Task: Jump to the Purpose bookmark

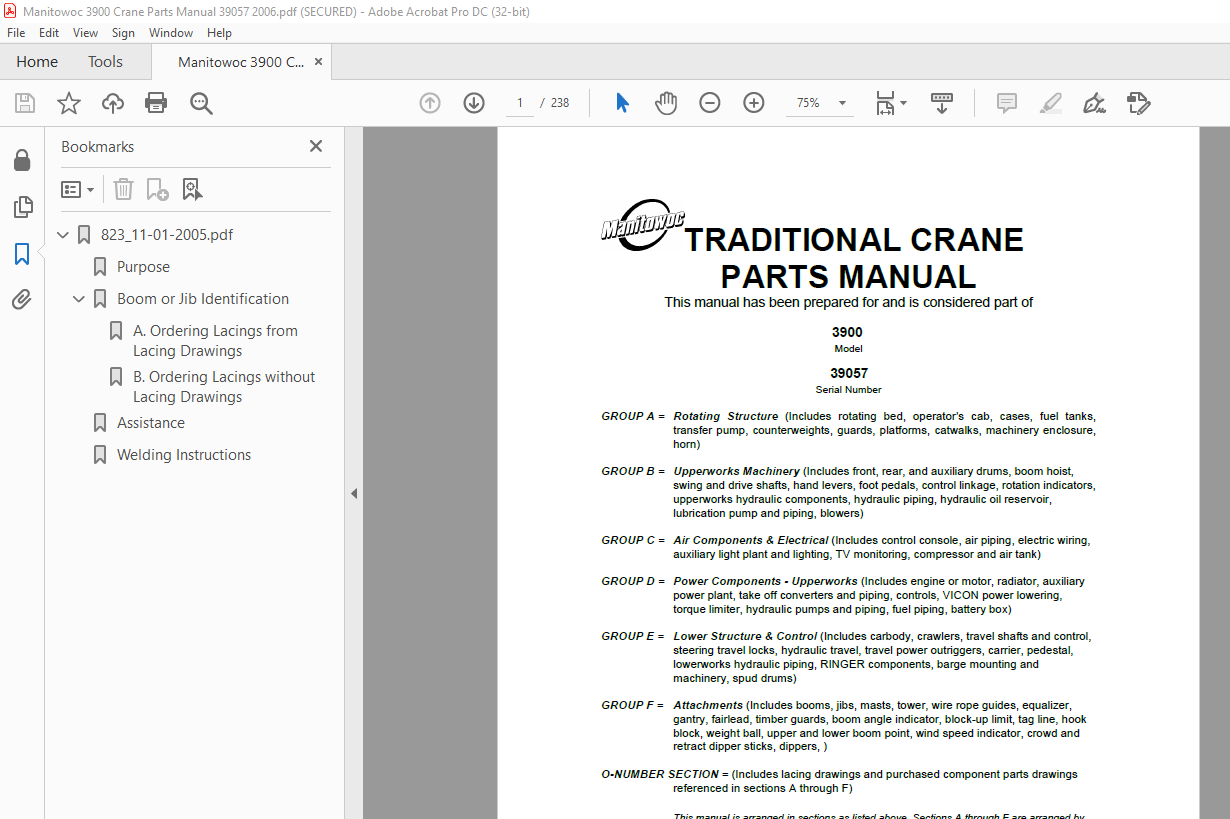Action: pyautogui.click(x=143, y=267)
